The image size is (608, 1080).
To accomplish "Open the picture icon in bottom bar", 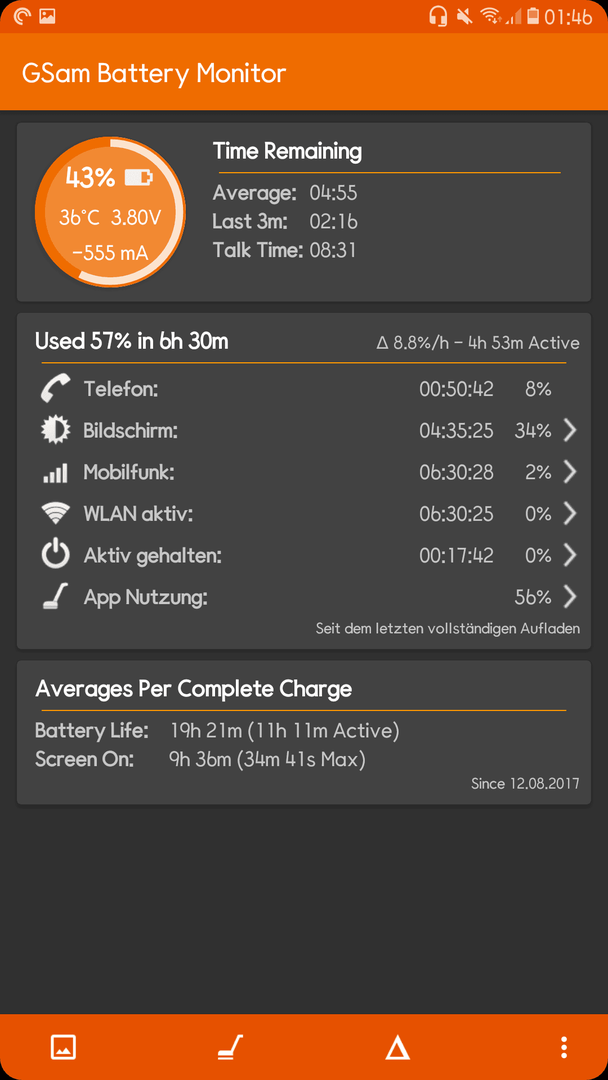I will pyautogui.click(x=63, y=1047).
